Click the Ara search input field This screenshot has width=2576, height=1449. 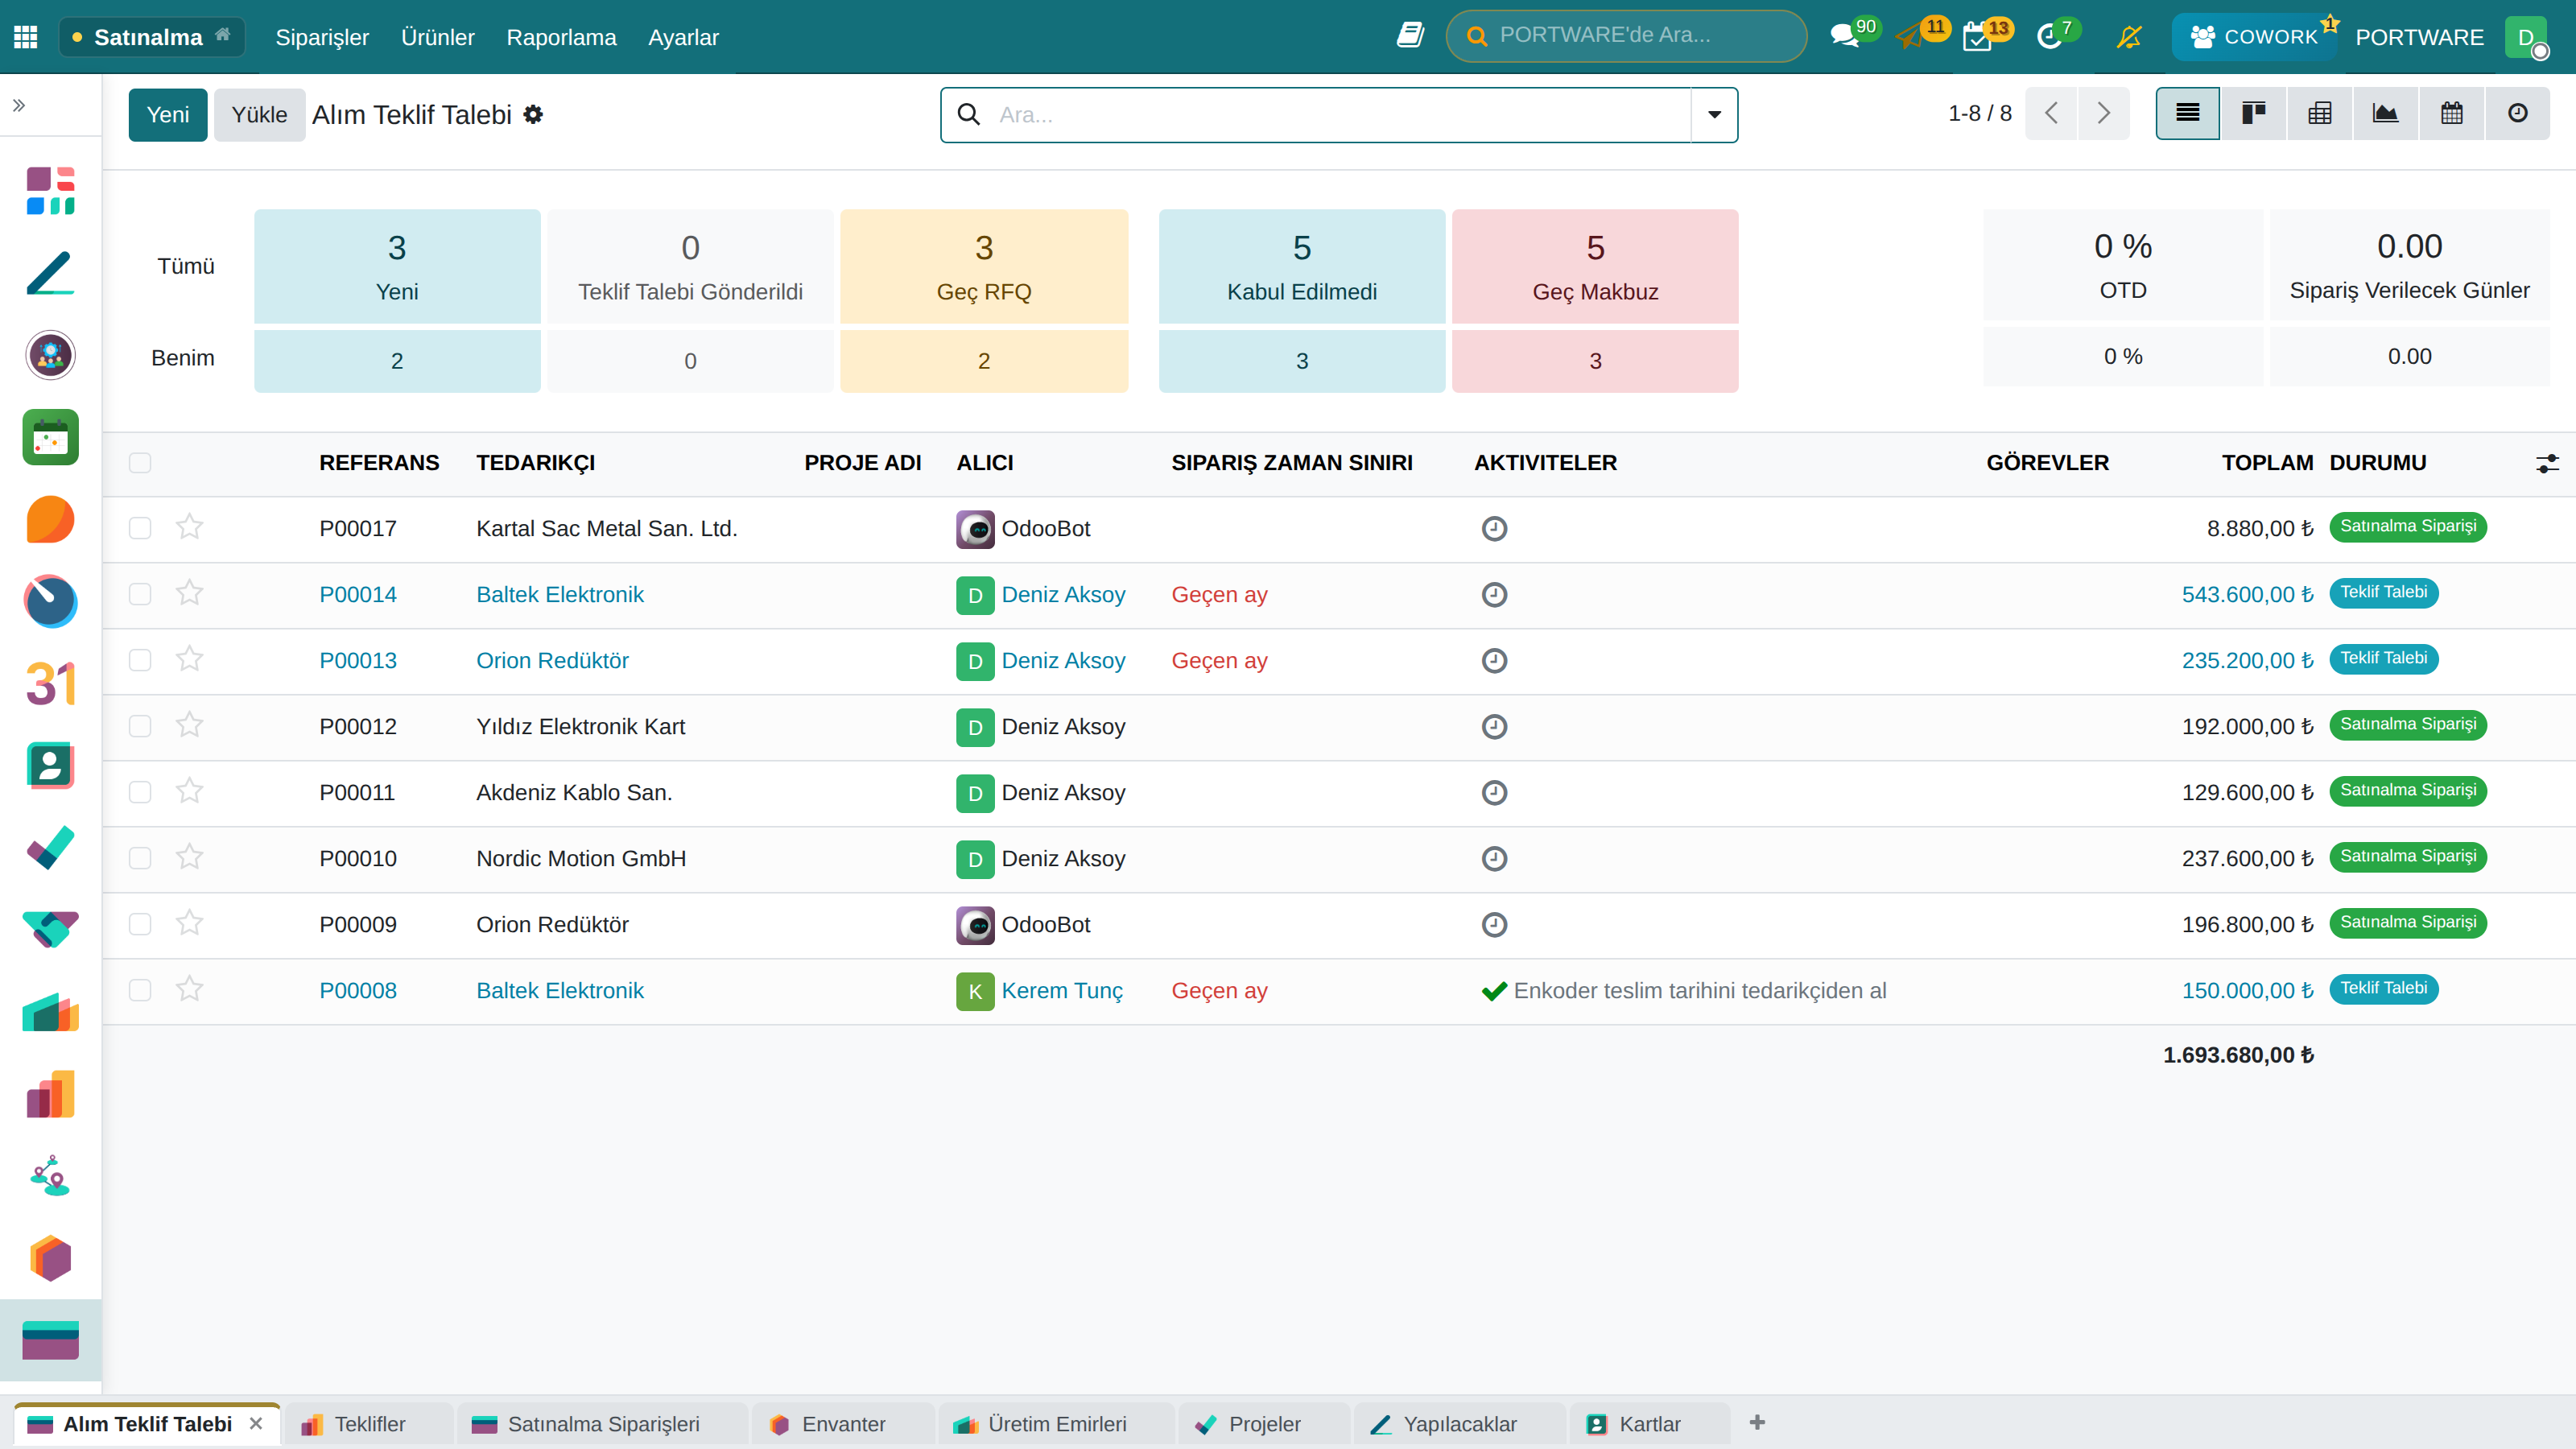1340,115
